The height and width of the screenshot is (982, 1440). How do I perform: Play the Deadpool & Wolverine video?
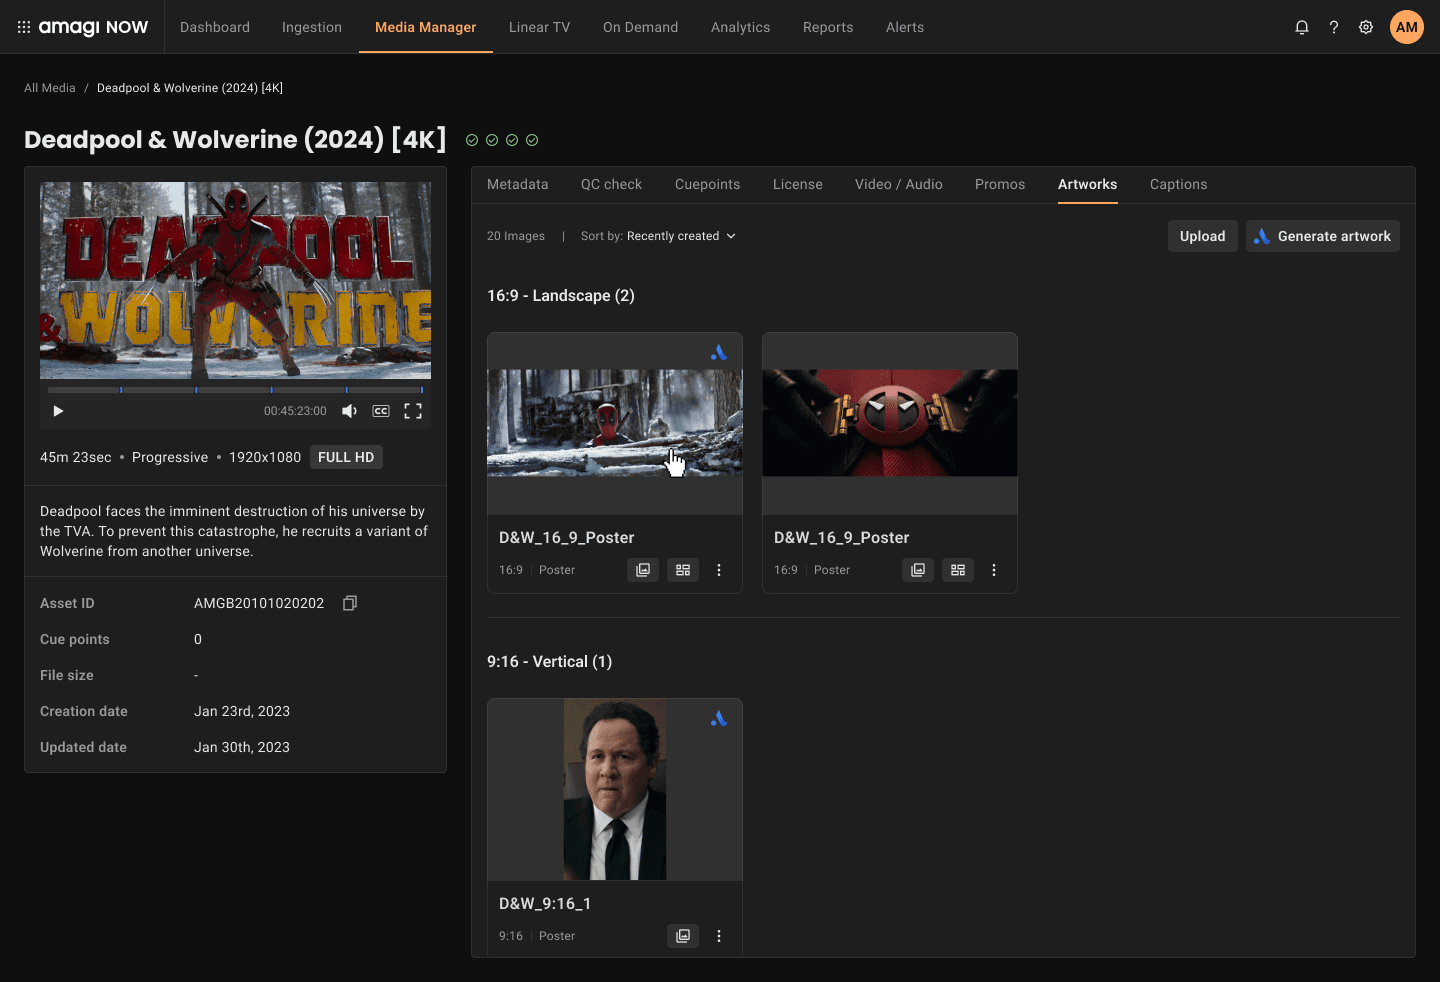pyautogui.click(x=58, y=411)
